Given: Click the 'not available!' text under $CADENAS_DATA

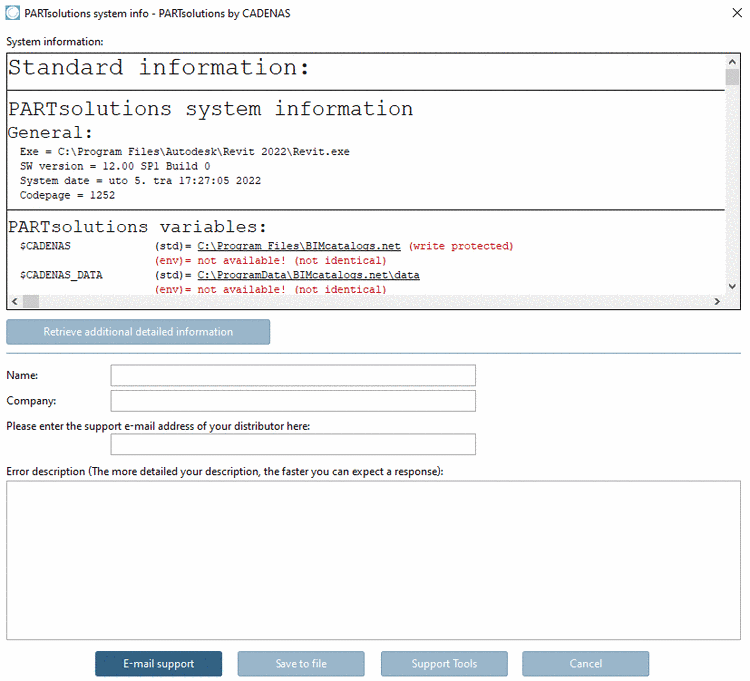Looking at the screenshot, I should [242, 289].
